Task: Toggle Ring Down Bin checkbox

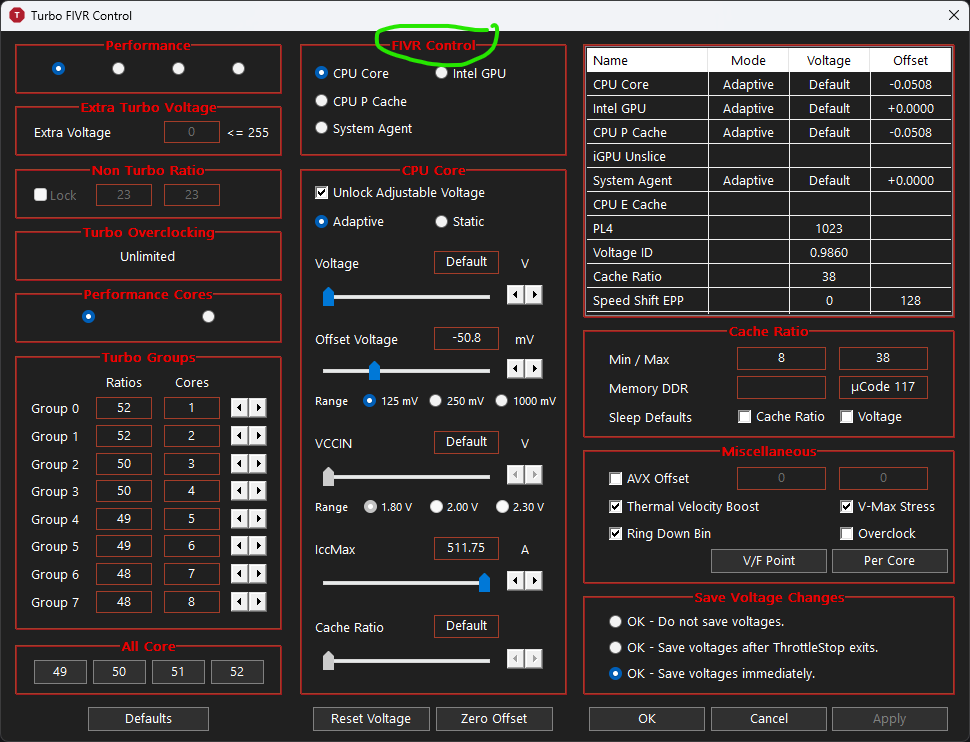Action: 616,533
